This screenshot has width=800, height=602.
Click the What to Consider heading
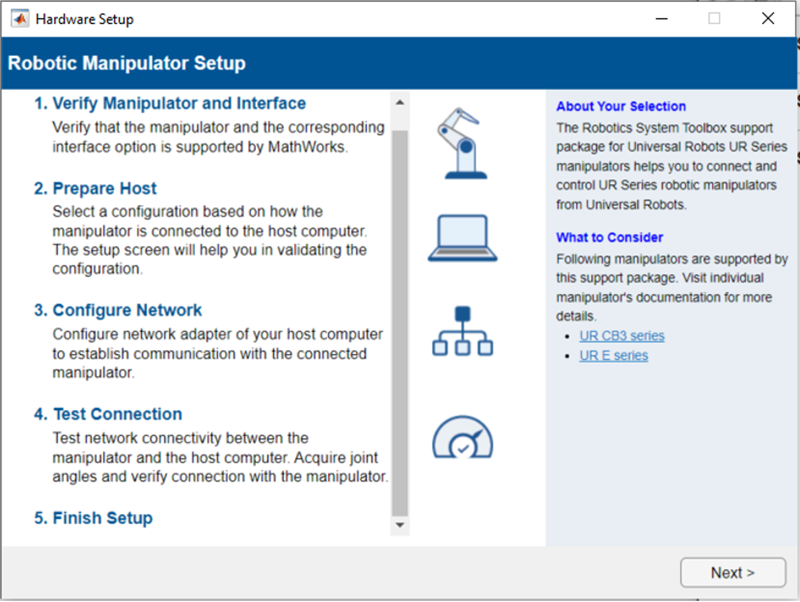click(x=609, y=238)
